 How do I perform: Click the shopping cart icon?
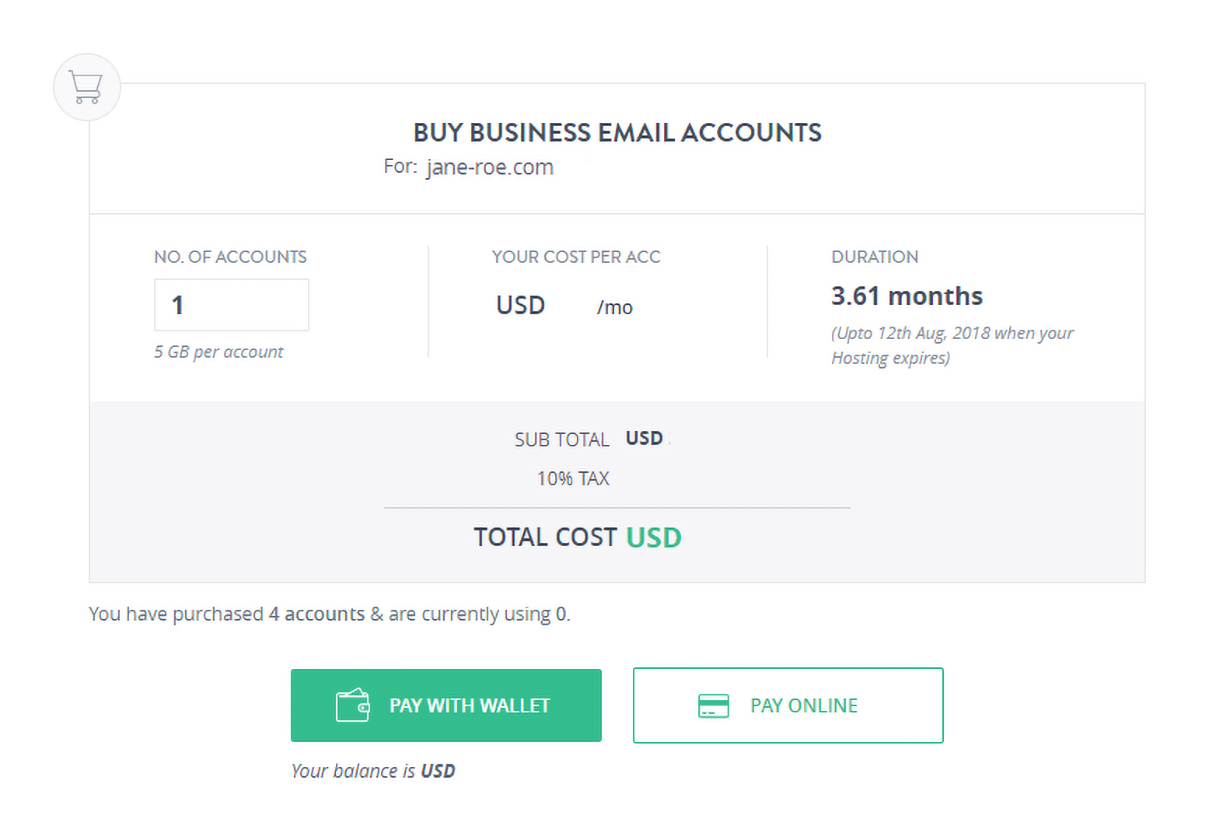pyautogui.click(x=87, y=88)
